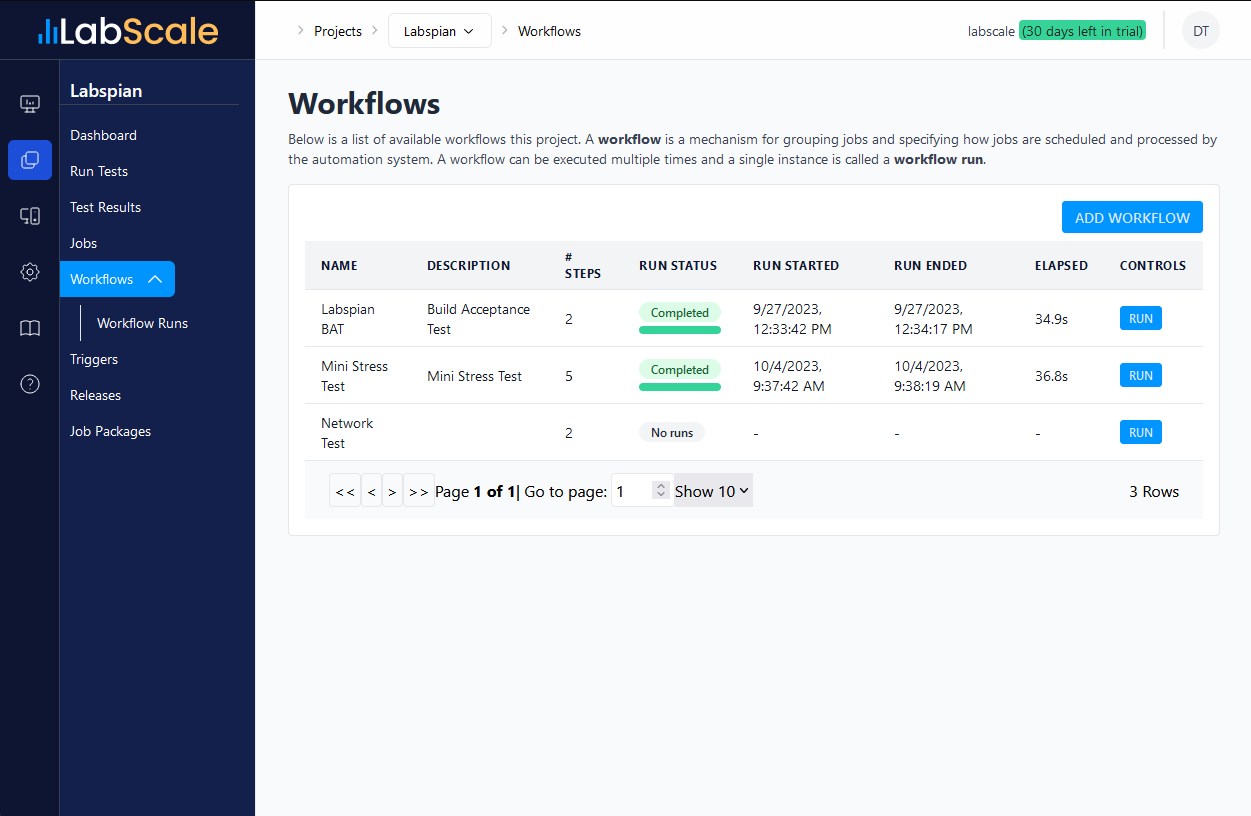The height and width of the screenshot is (816, 1251).
Task: Open the devices sidebar icon
Action: (x=30, y=216)
